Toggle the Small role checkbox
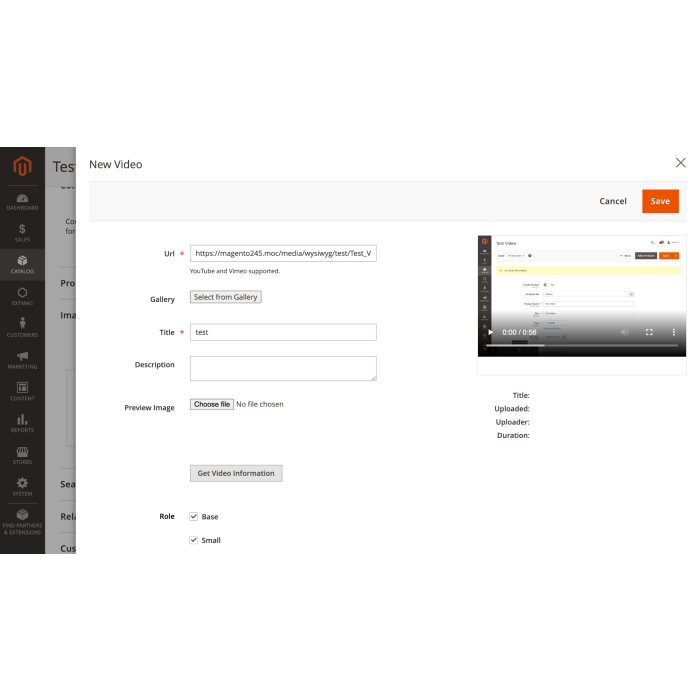Image resolution: width=700 pixels, height=700 pixels. point(193,540)
